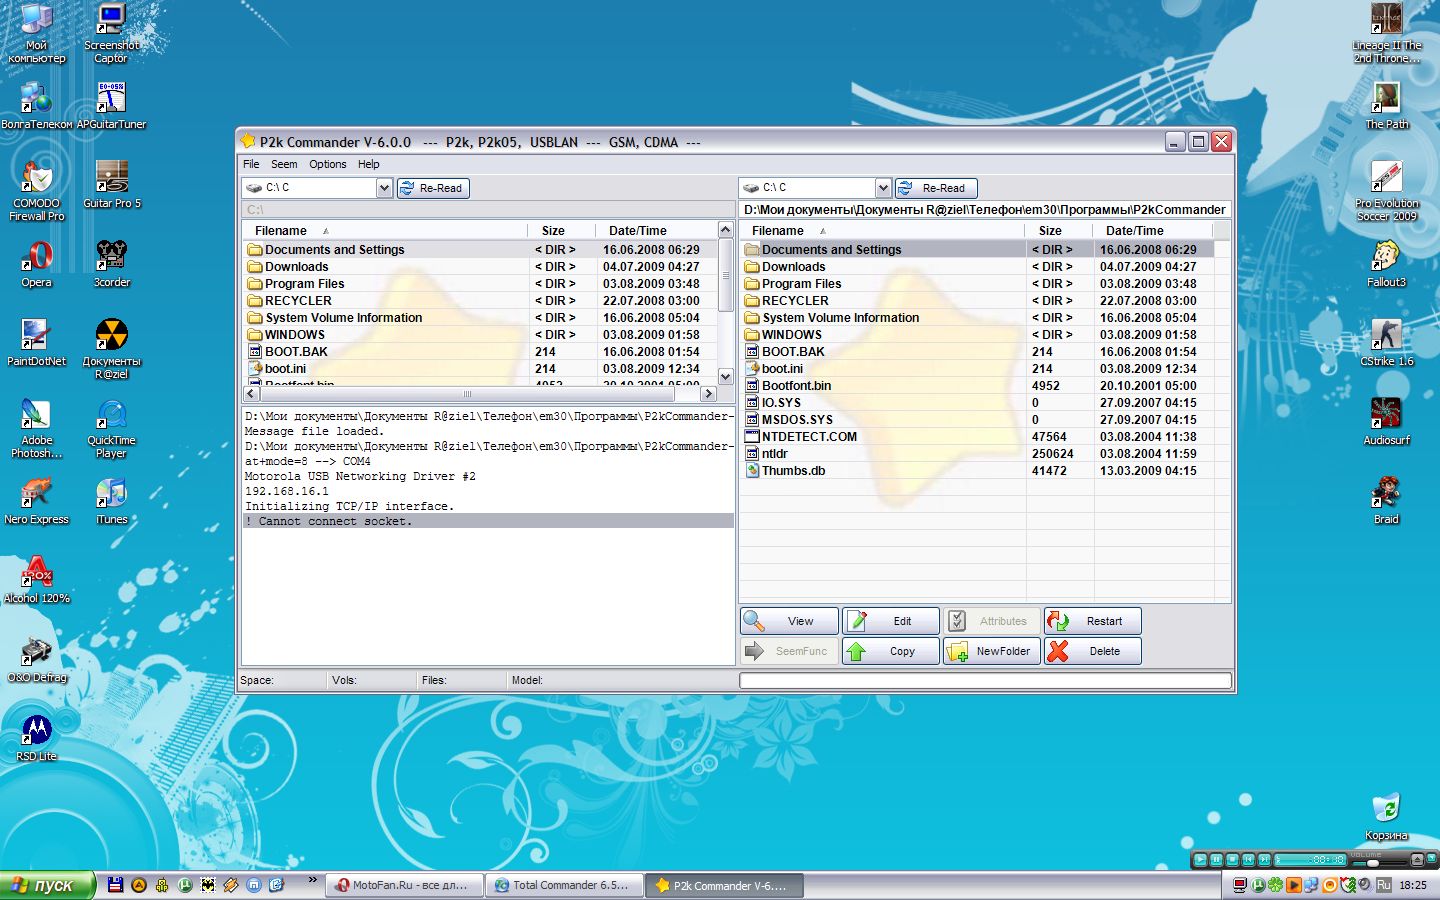Open O&O Defrag desktop icon
This screenshot has height=900, width=1440.
(37, 659)
